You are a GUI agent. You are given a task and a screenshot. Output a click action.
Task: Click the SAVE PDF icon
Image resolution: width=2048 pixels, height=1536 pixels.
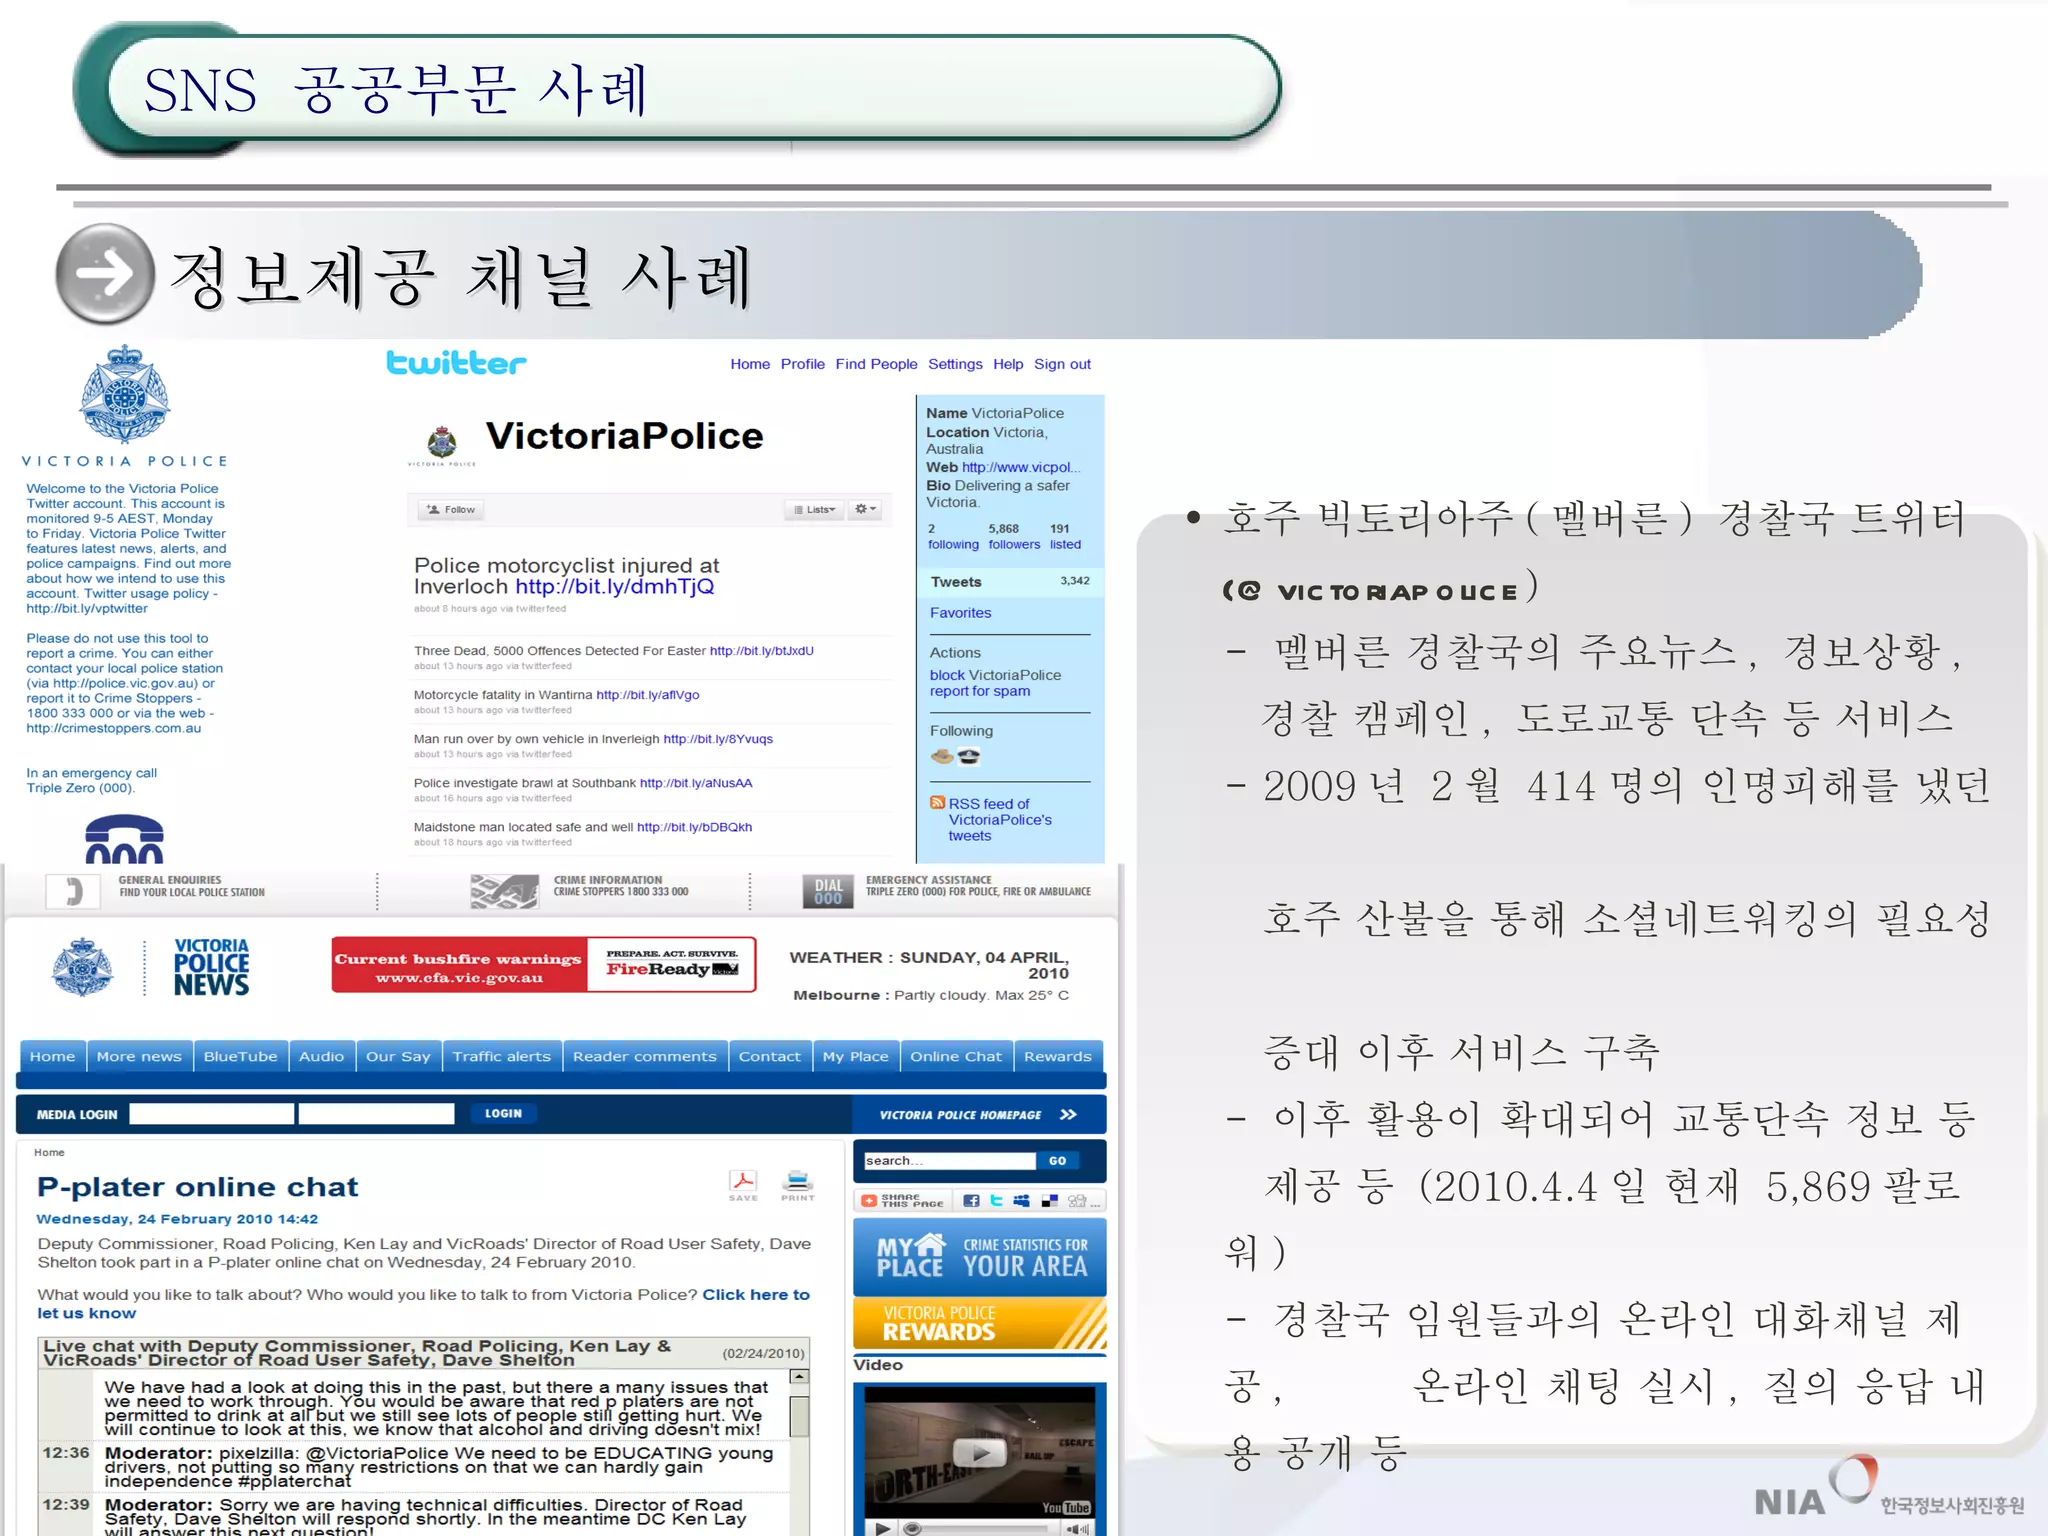click(x=743, y=1185)
